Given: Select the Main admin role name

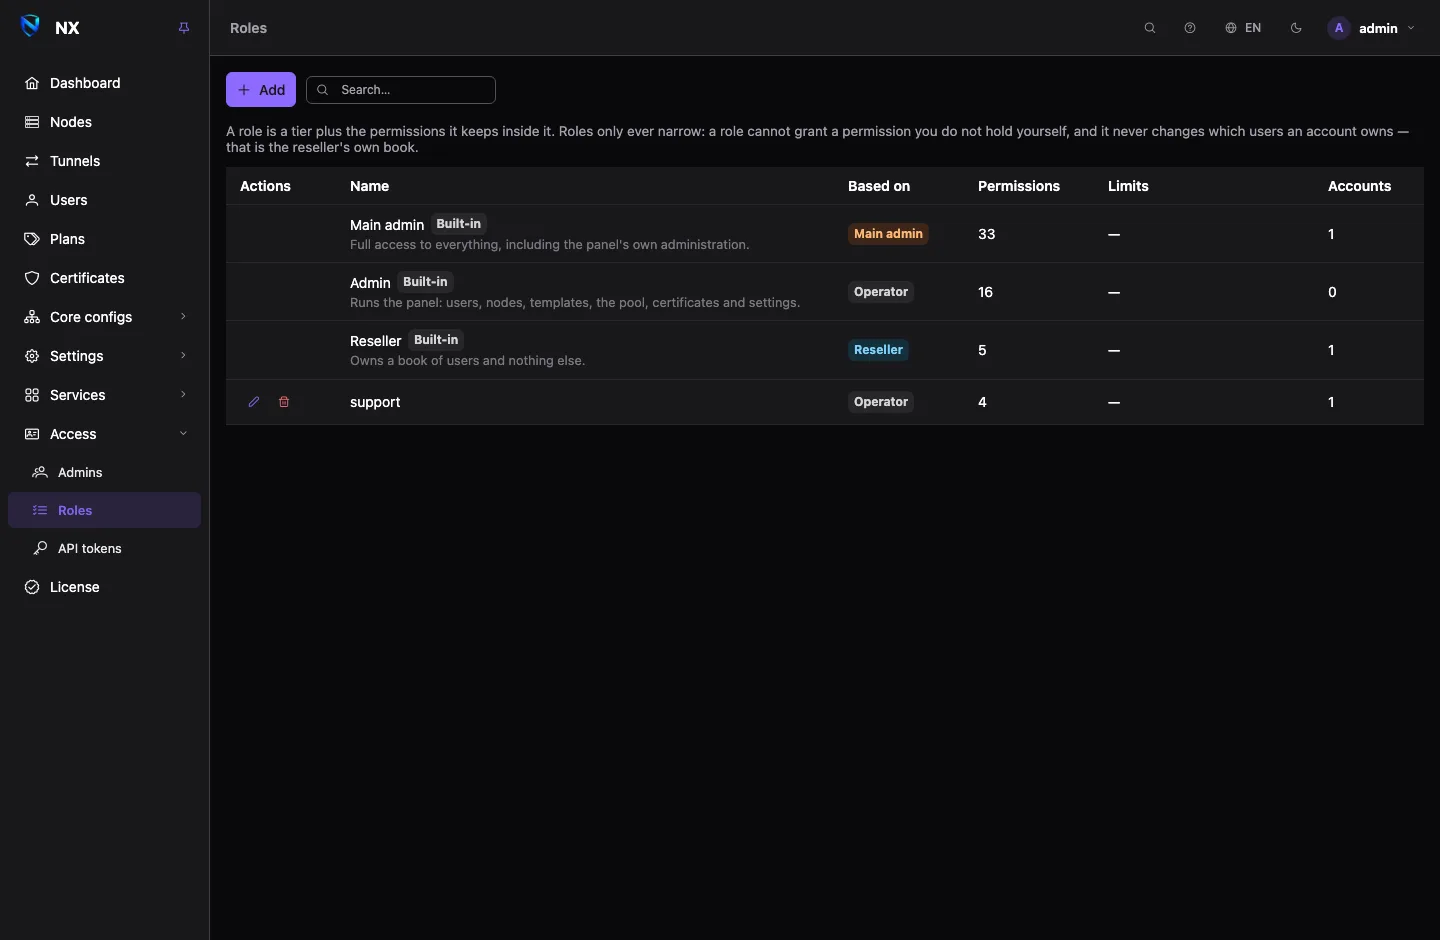Looking at the screenshot, I should coord(387,225).
